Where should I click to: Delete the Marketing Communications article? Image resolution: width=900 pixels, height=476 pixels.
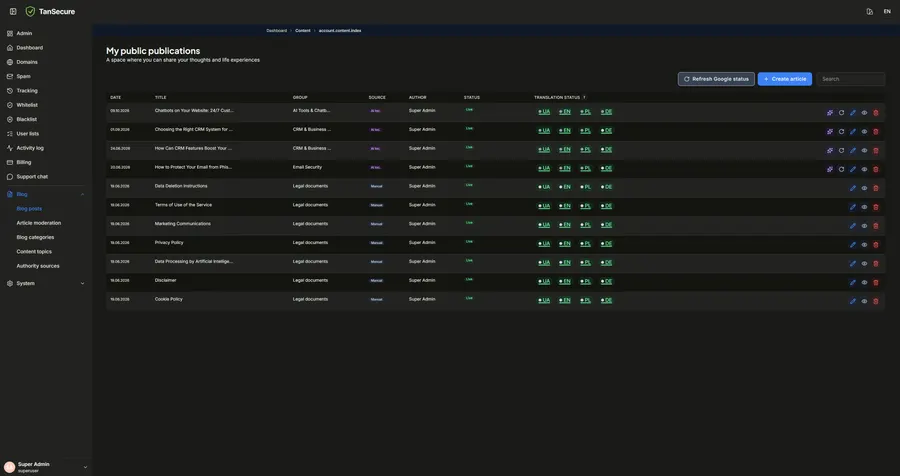tap(876, 226)
